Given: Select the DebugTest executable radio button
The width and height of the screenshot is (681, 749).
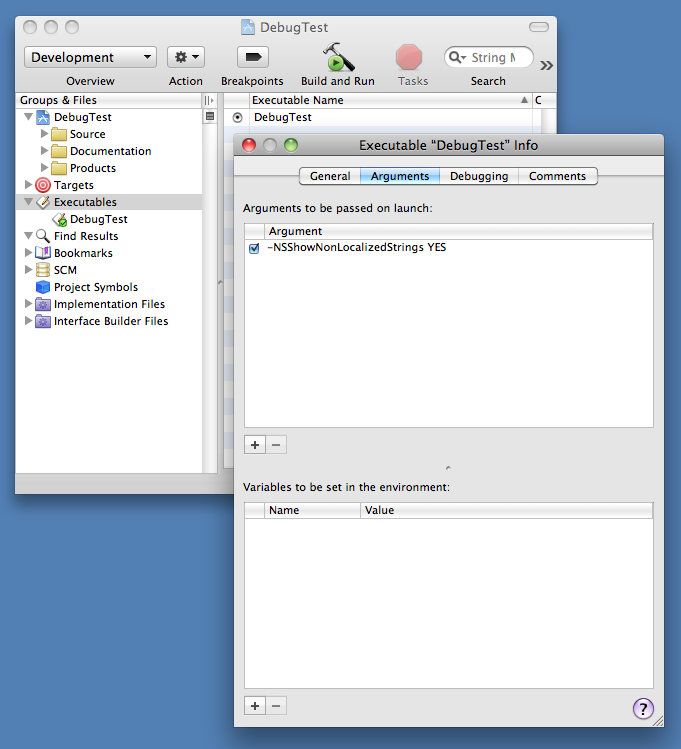Looking at the screenshot, I should click(x=237, y=117).
